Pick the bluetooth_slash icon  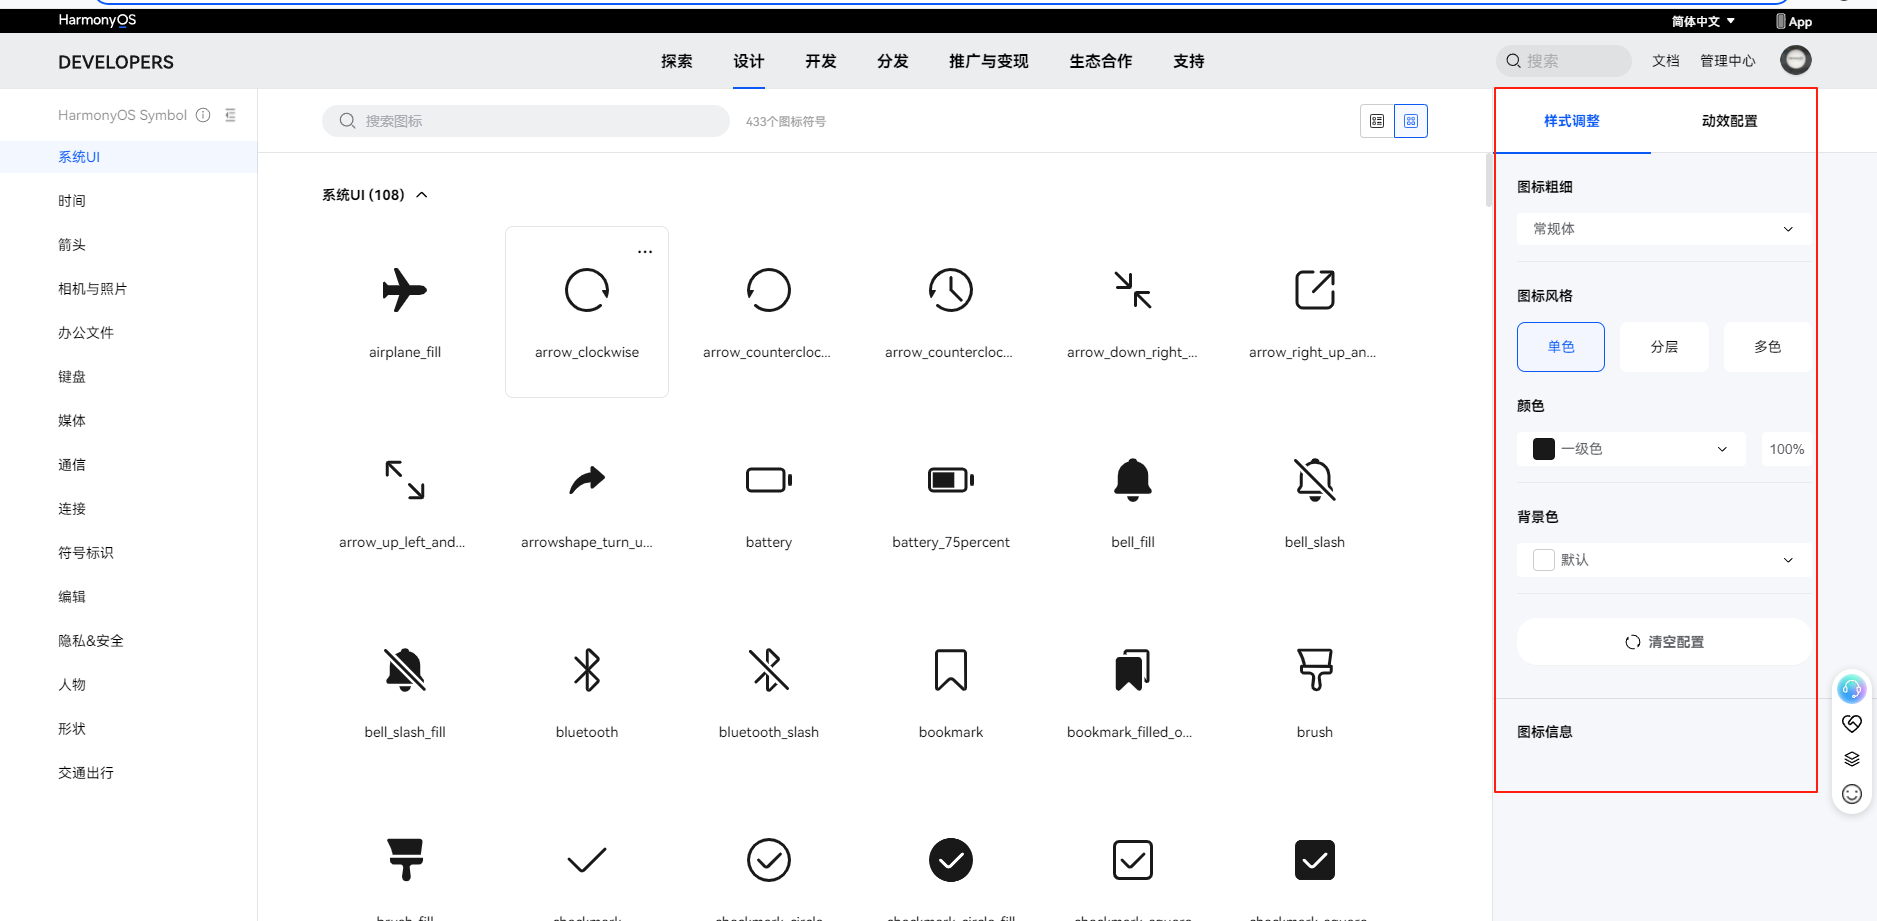coord(769,670)
